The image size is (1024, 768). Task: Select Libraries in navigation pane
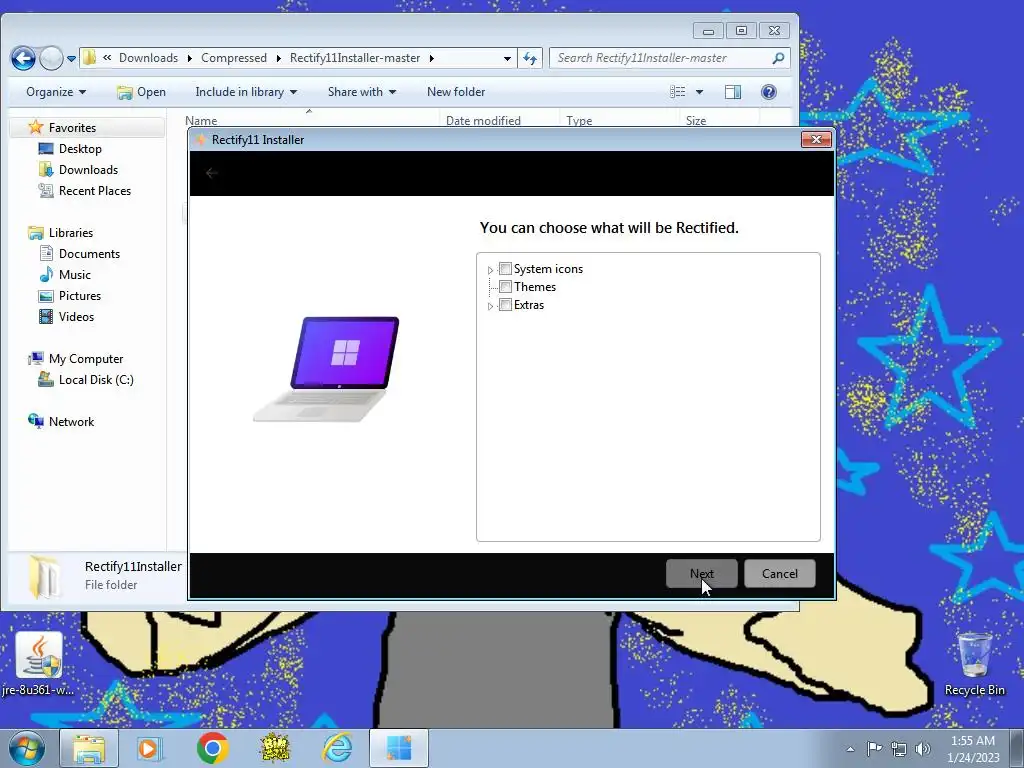(x=71, y=233)
